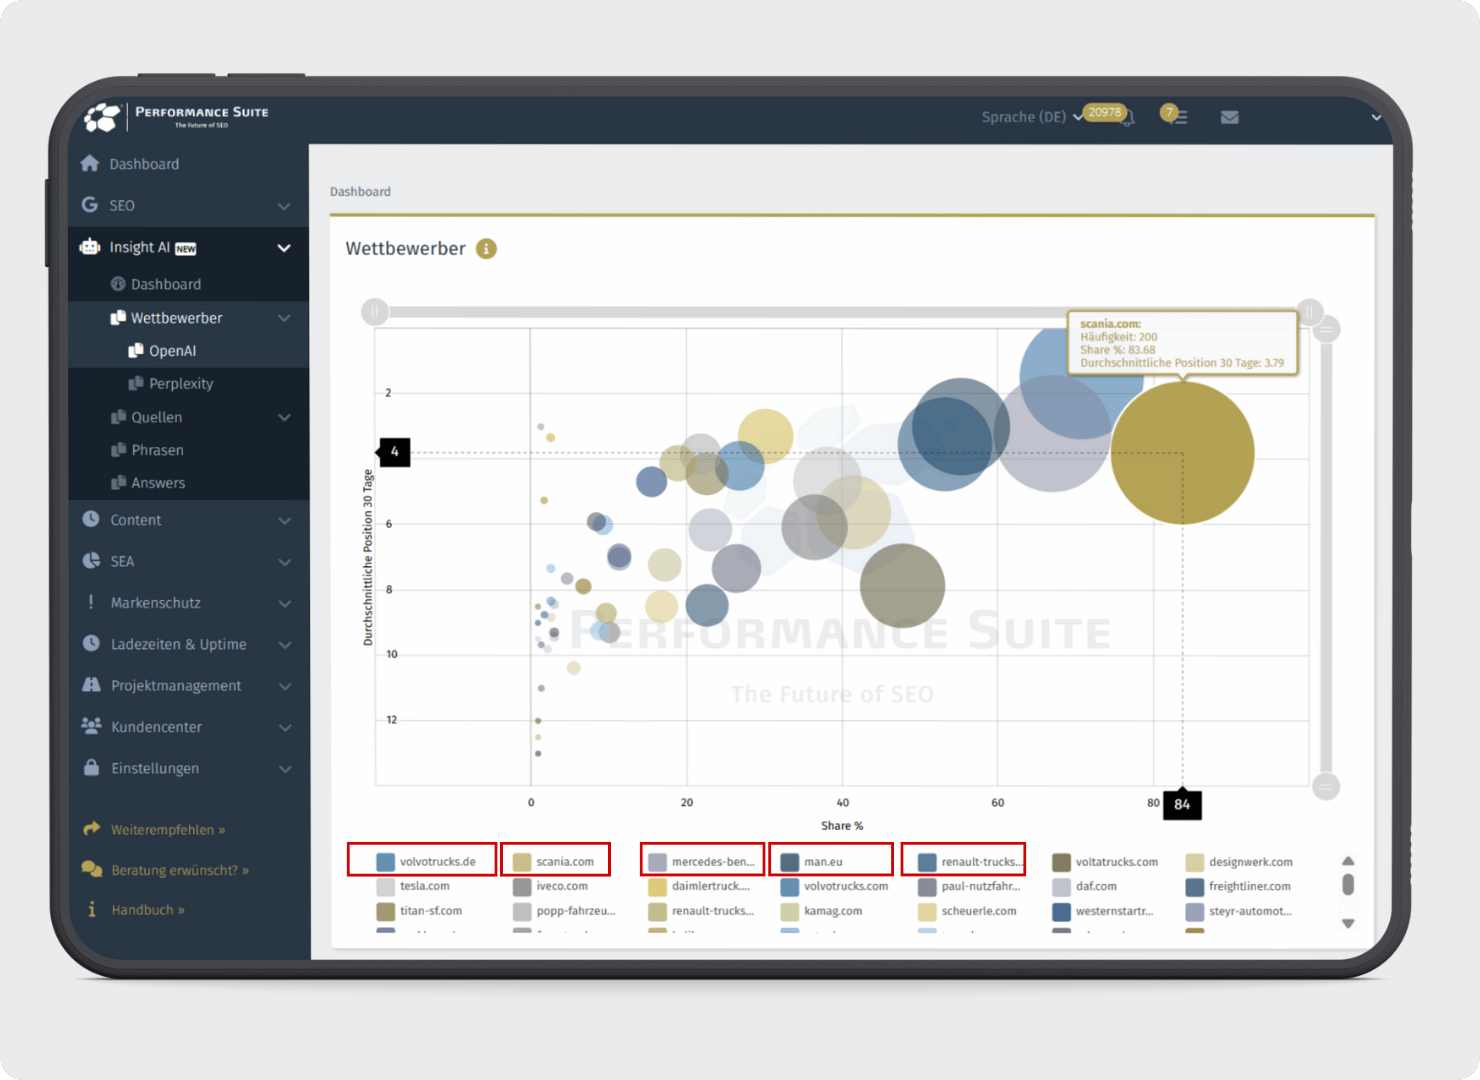Expand the Einstellungen menu chevron
The height and width of the screenshot is (1080, 1480).
(285, 768)
